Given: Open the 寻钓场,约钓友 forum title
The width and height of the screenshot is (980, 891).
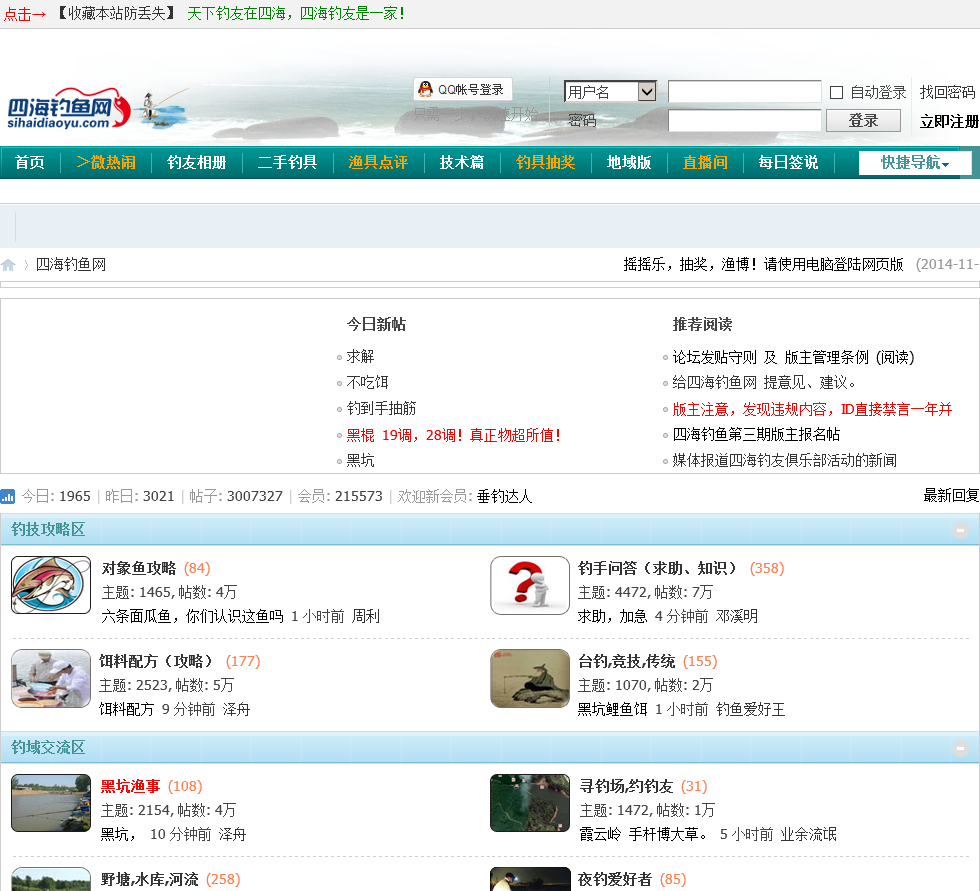Looking at the screenshot, I should (x=626, y=787).
